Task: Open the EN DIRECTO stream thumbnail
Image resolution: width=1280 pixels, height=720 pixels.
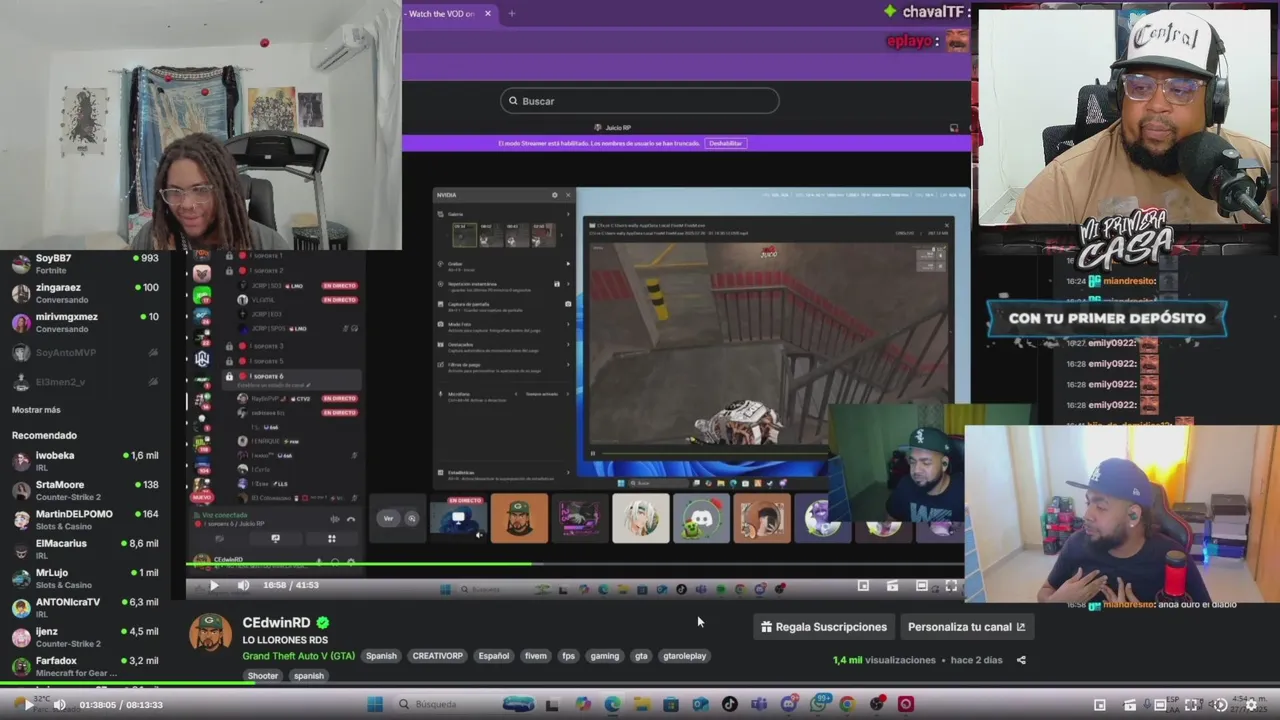Action: (x=459, y=518)
